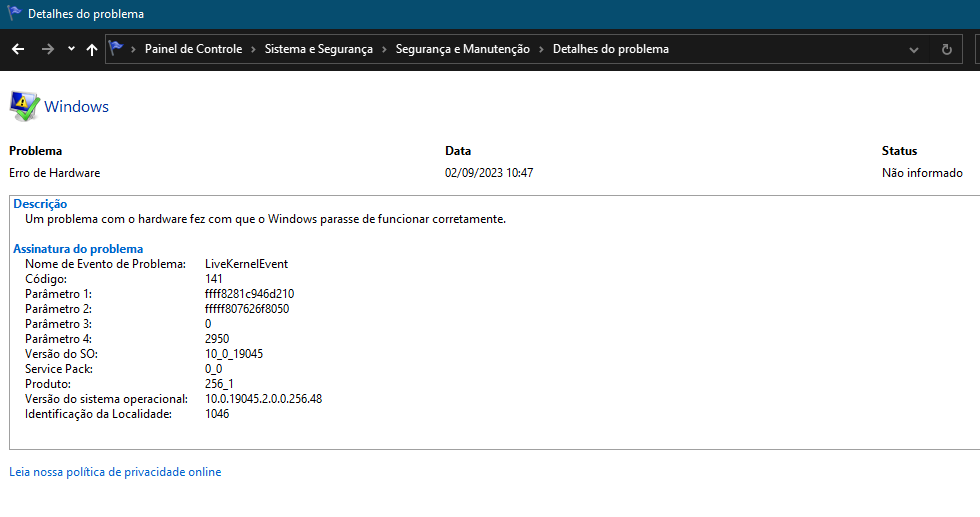Select Parâmetro 2 value fffff807626f8050
This screenshot has height=517, width=980.
[247, 309]
